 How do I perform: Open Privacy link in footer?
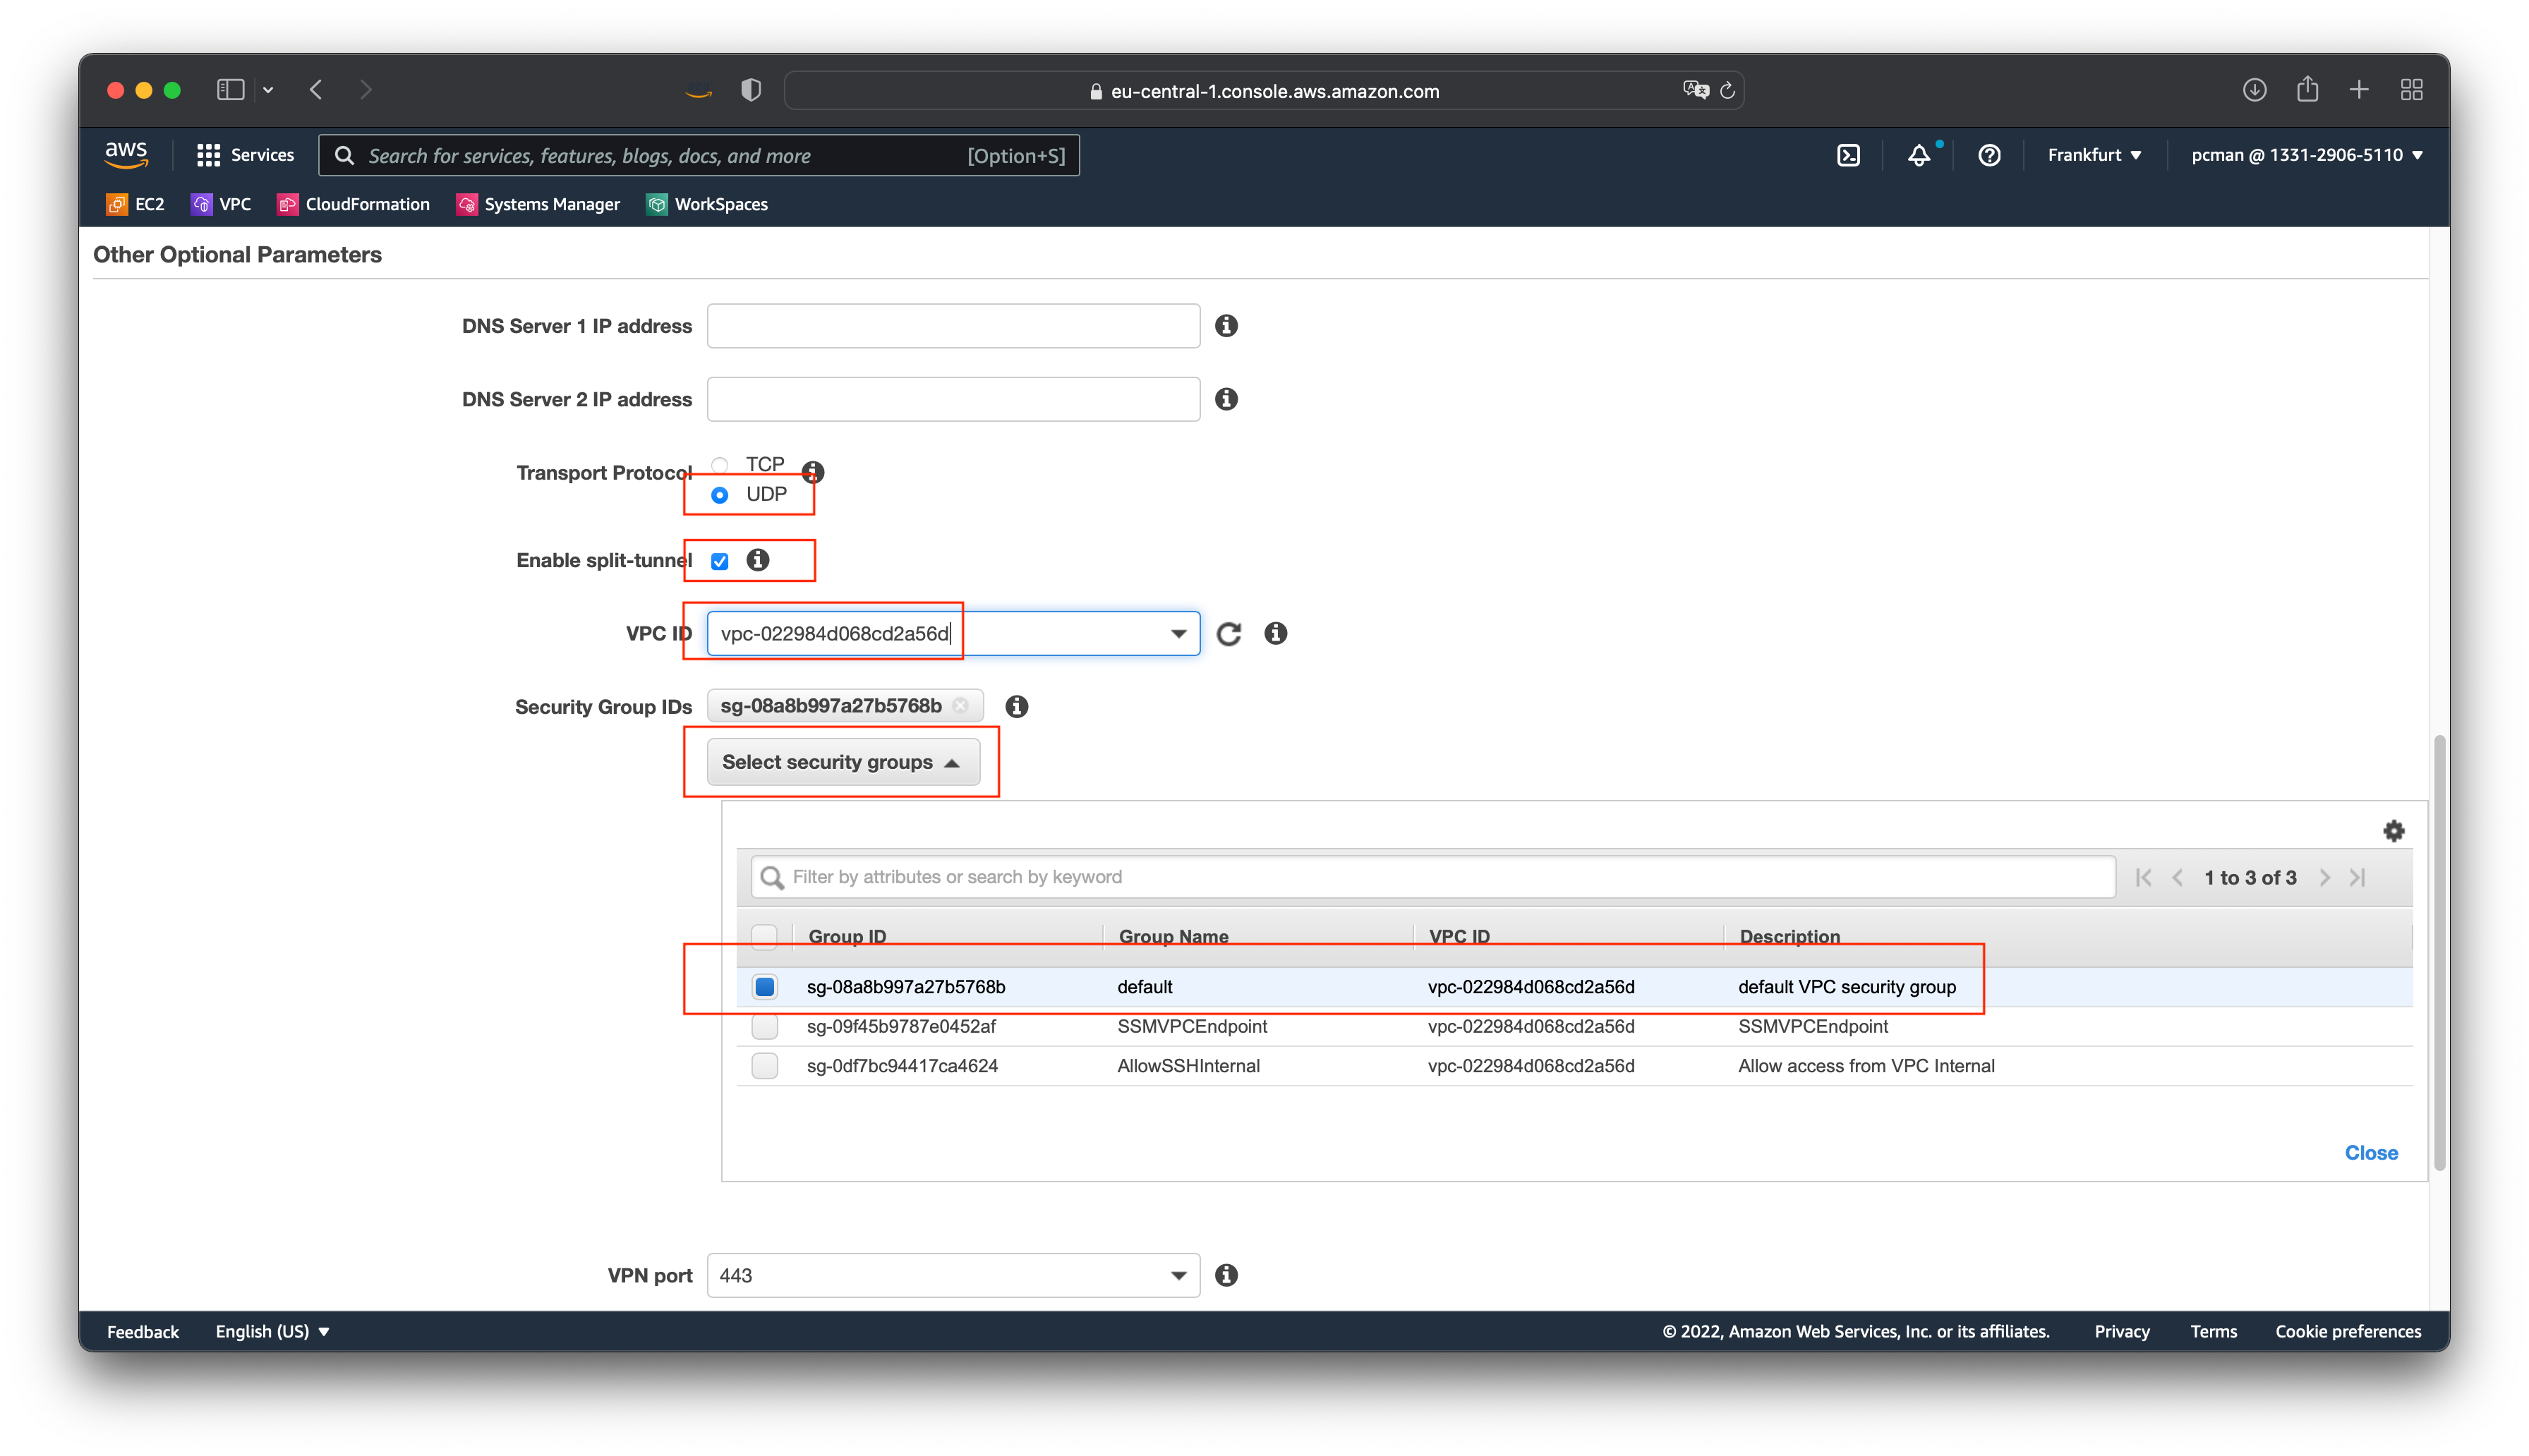coord(2121,1331)
